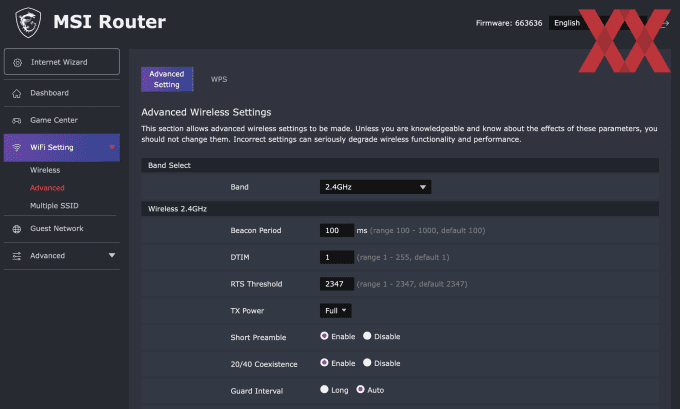The image size is (680, 409).
Task: Click the Beacon Period input field
Action: 337,230
